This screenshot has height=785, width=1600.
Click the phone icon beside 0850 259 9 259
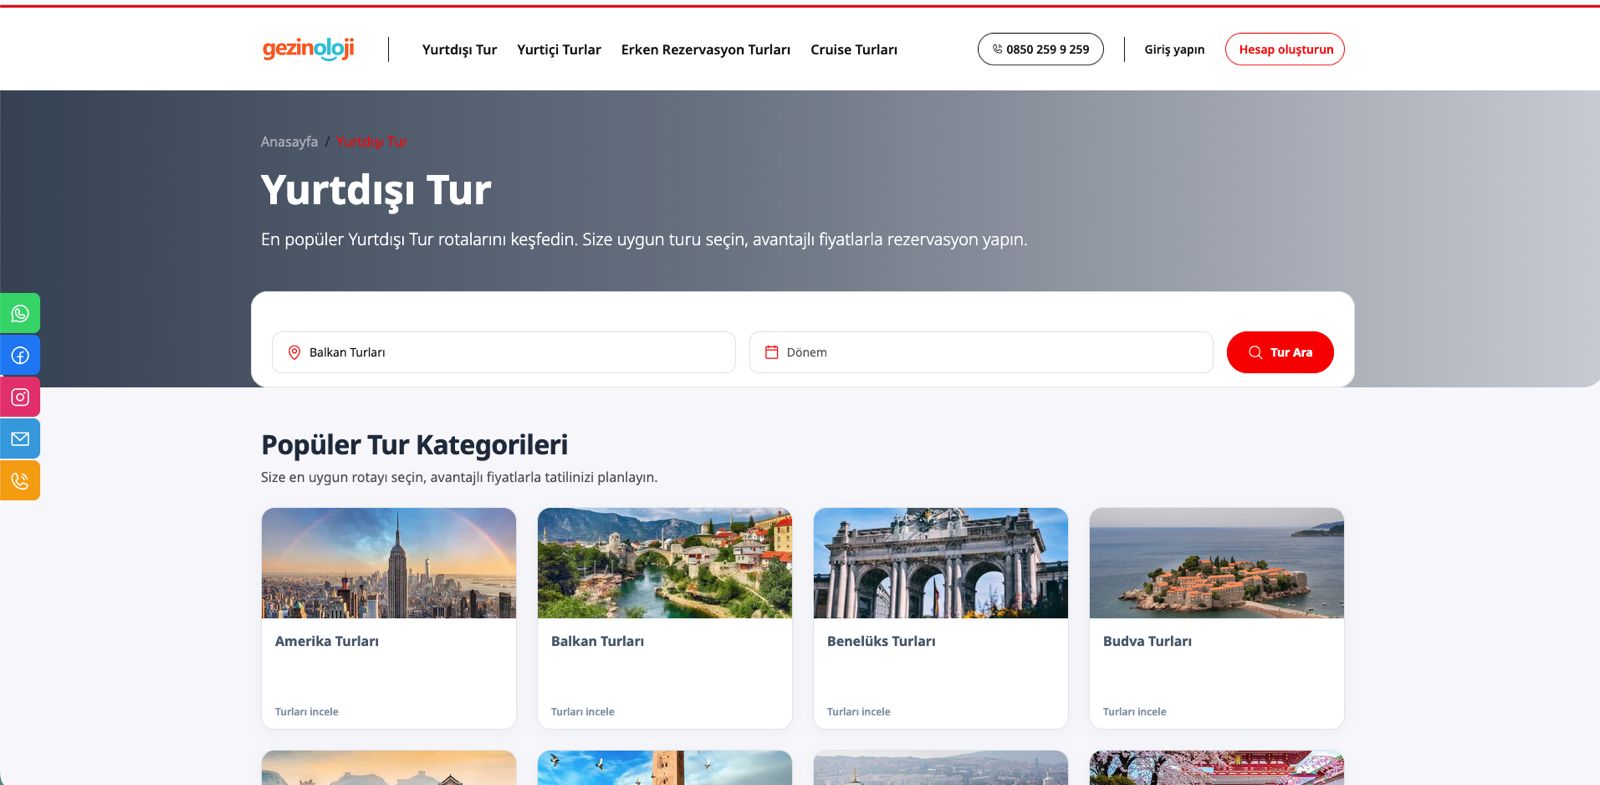pos(997,49)
